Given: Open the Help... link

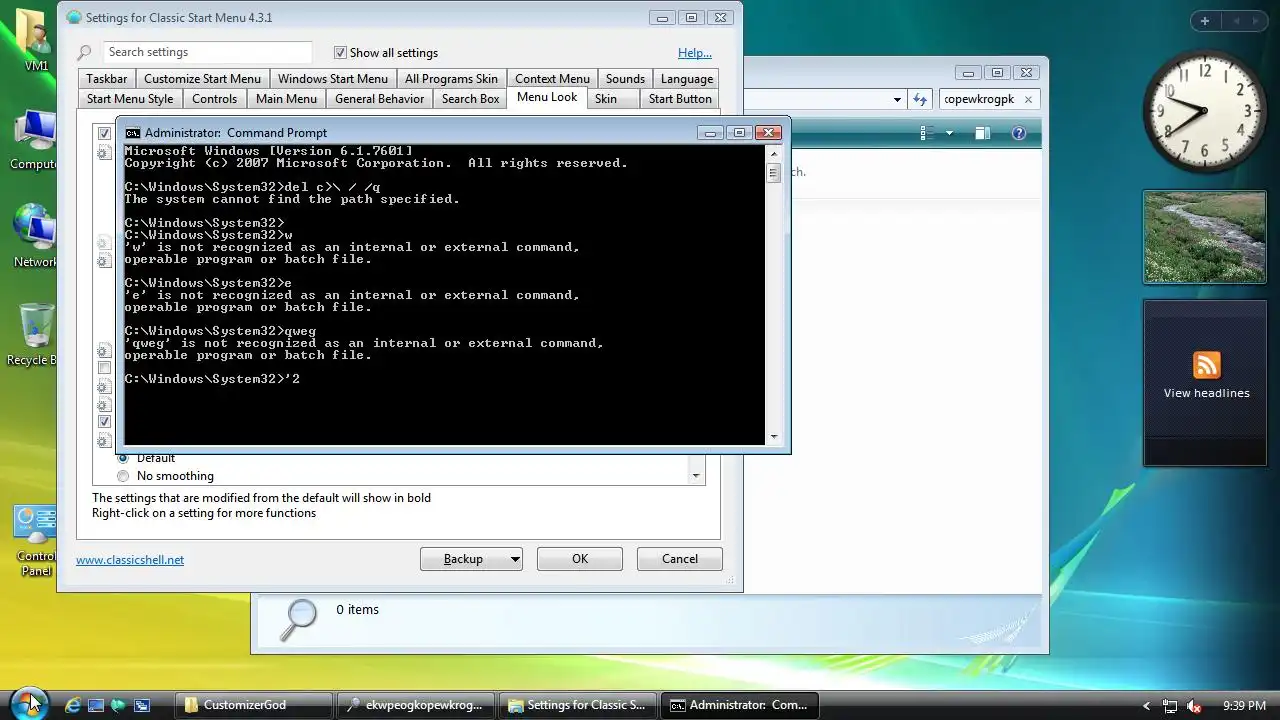Looking at the screenshot, I should (x=695, y=53).
